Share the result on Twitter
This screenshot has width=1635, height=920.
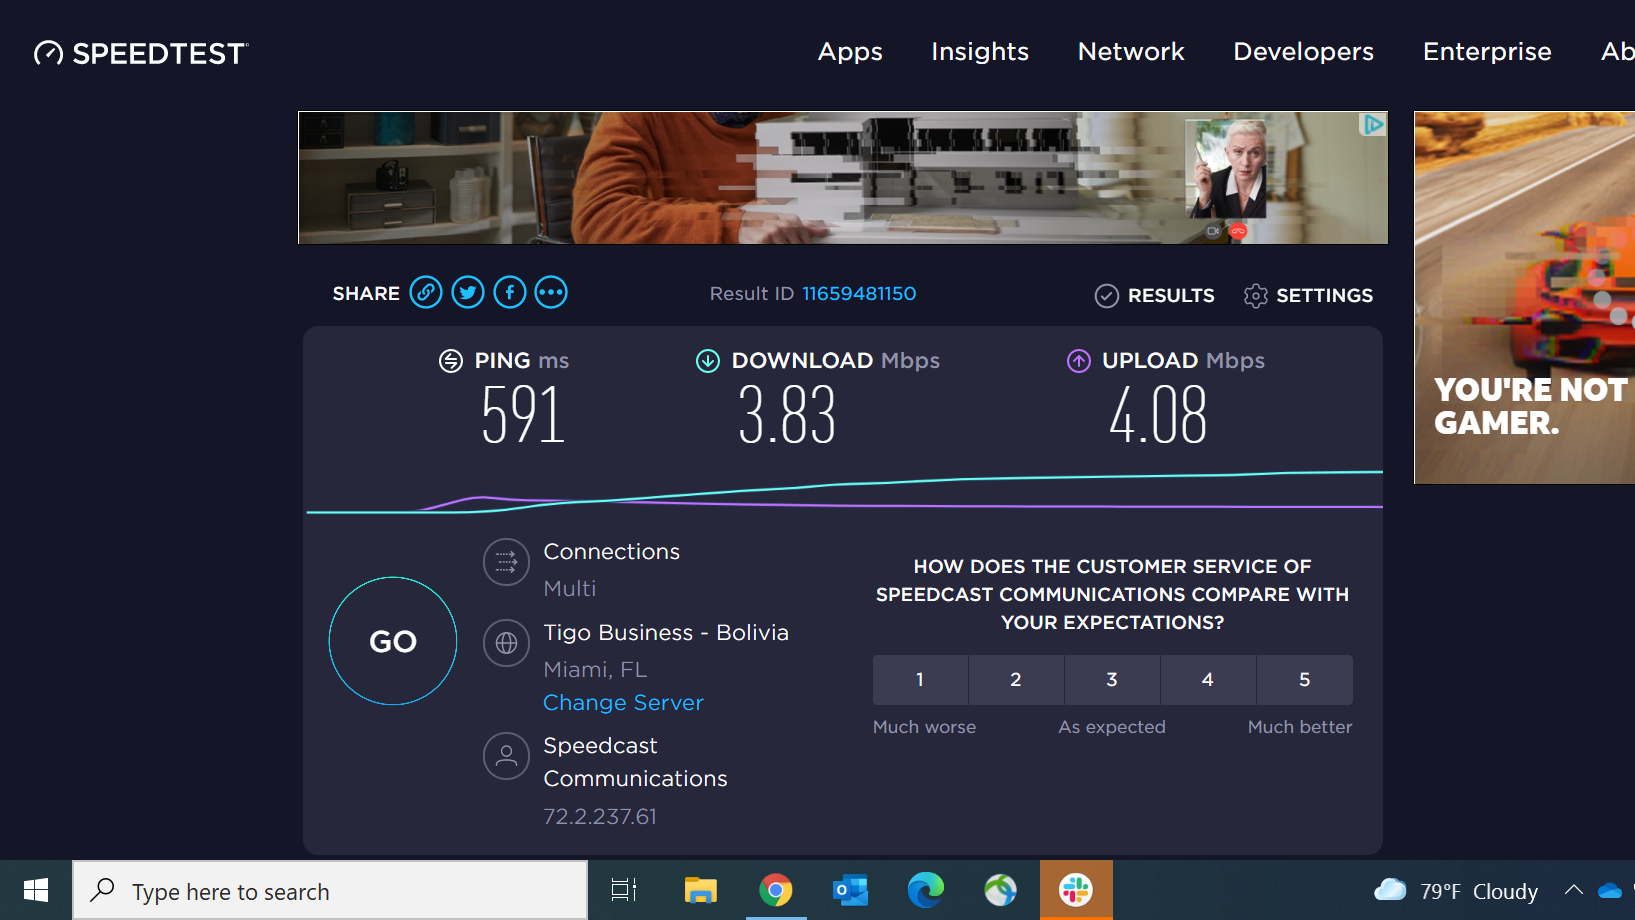[468, 293]
